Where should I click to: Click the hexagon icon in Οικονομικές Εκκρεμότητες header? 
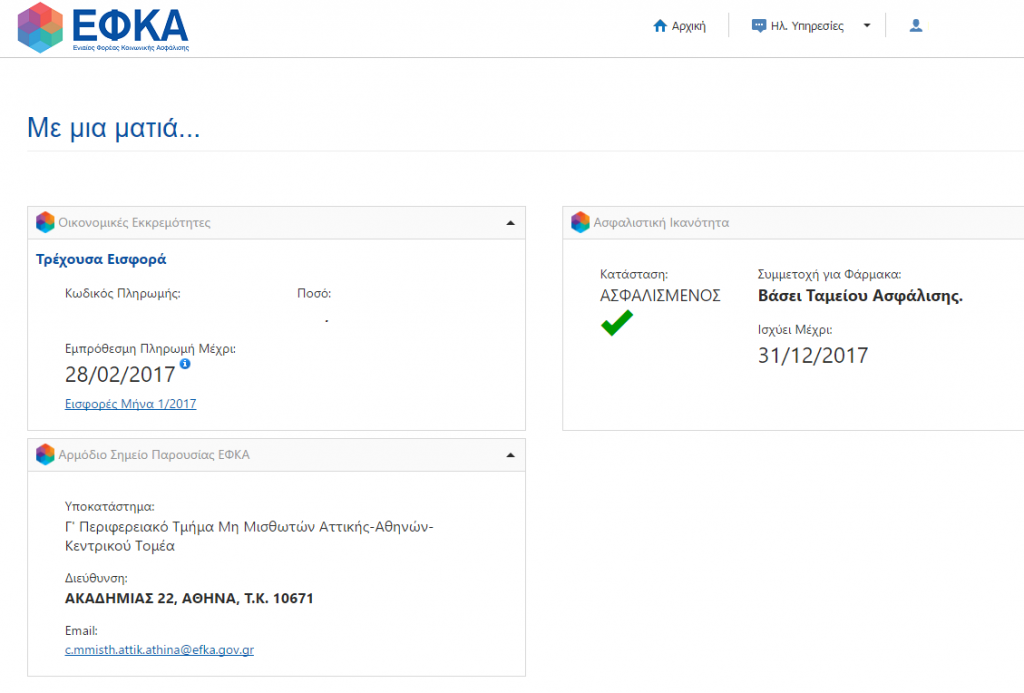click(45, 223)
